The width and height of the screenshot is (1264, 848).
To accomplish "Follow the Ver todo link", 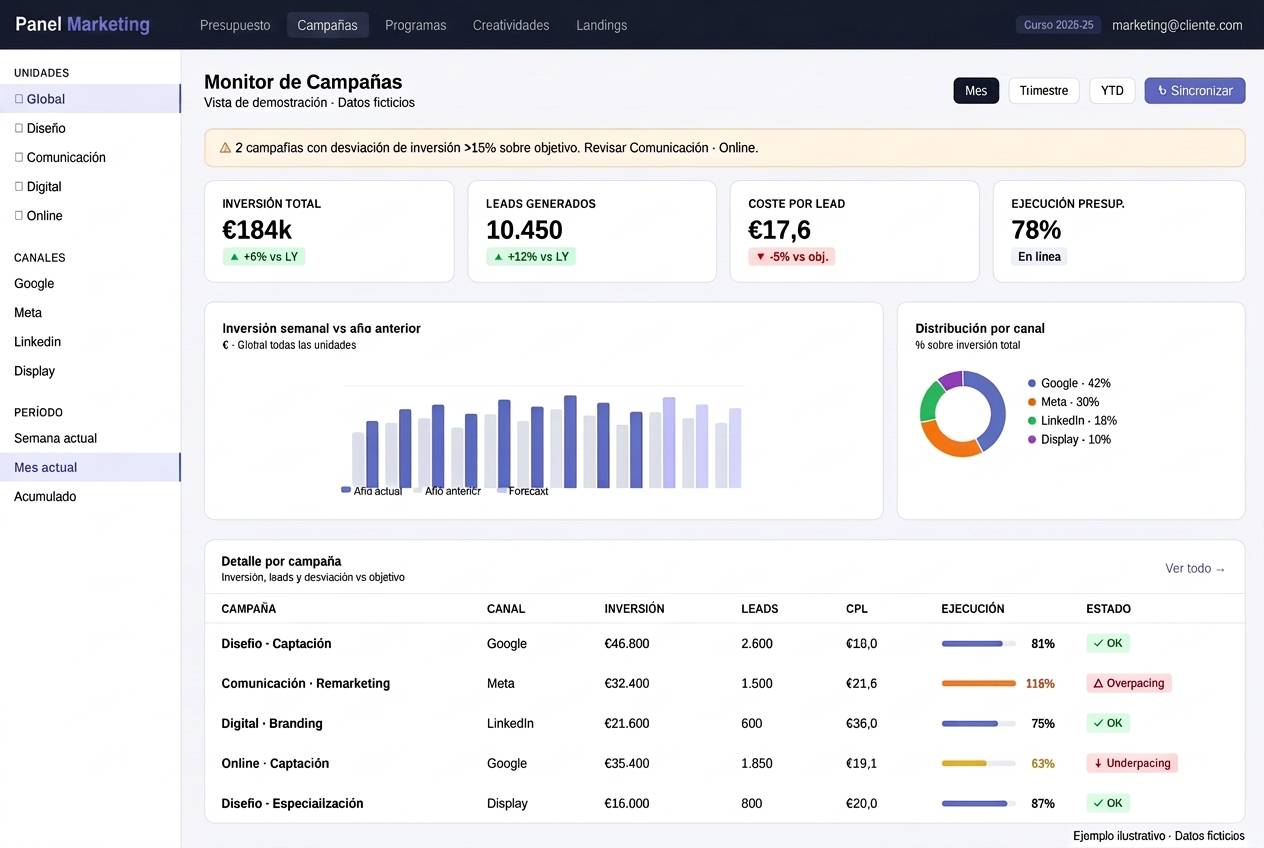I will pyautogui.click(x=1195, y=569).
